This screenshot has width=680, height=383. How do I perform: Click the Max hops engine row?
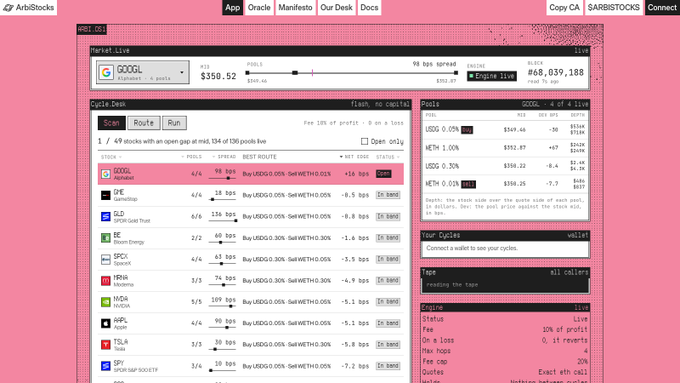[x=505, y=351]
